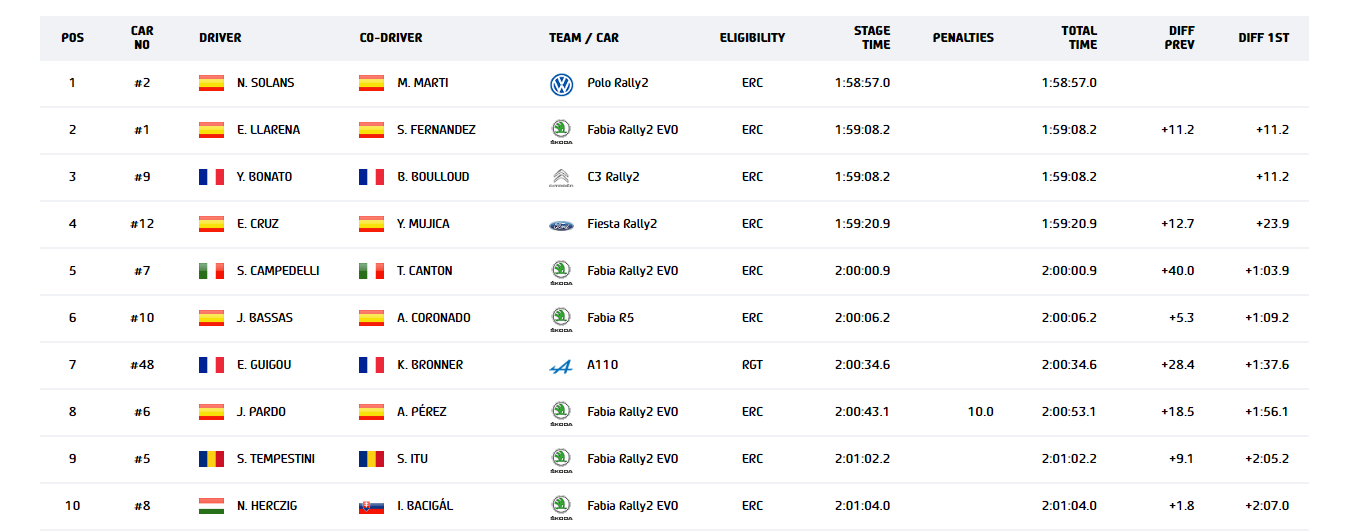Click the Škoda logo in E. Llarena's row
Screen dimensions: 1346x531
pos(561,131)
